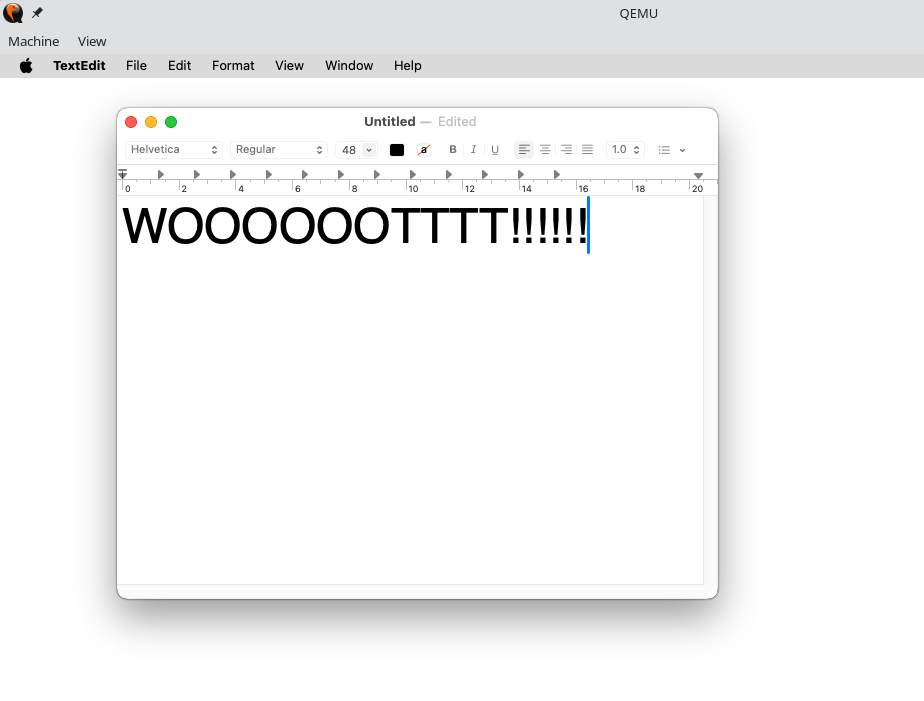Close the Untitled window
Image resolution: width=924 pixels, height=701 pixels.
pyautogui.click(x=131, y=122)
